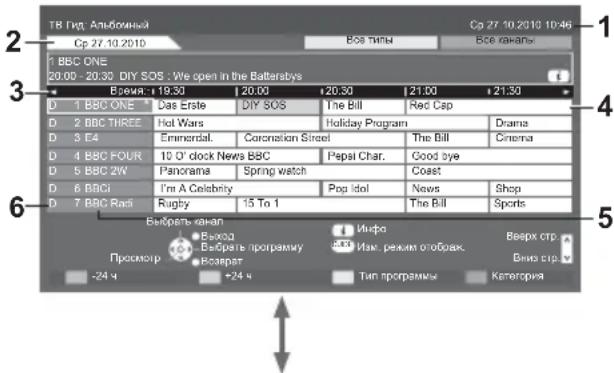
Task: Select the Emmerdal. programme
Action: [x=195, y=139]
